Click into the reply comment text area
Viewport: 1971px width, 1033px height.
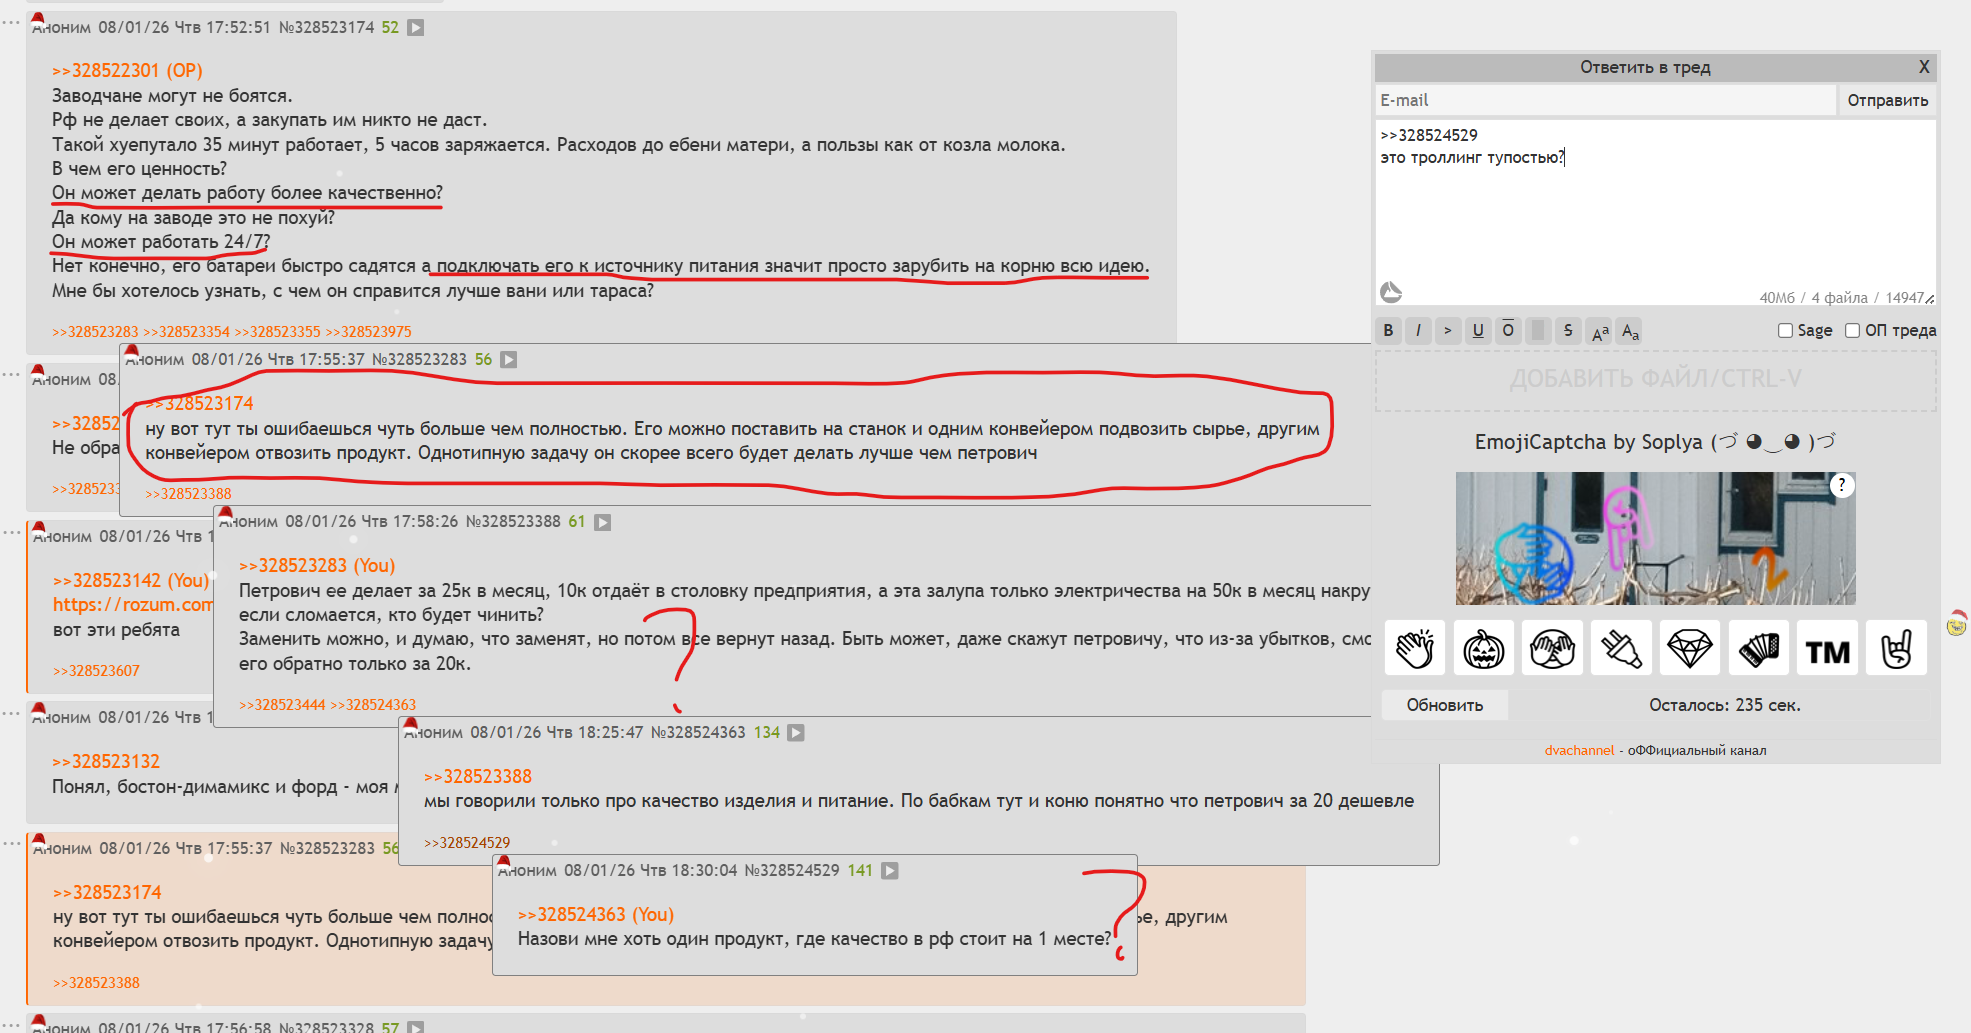[1656, 212]
